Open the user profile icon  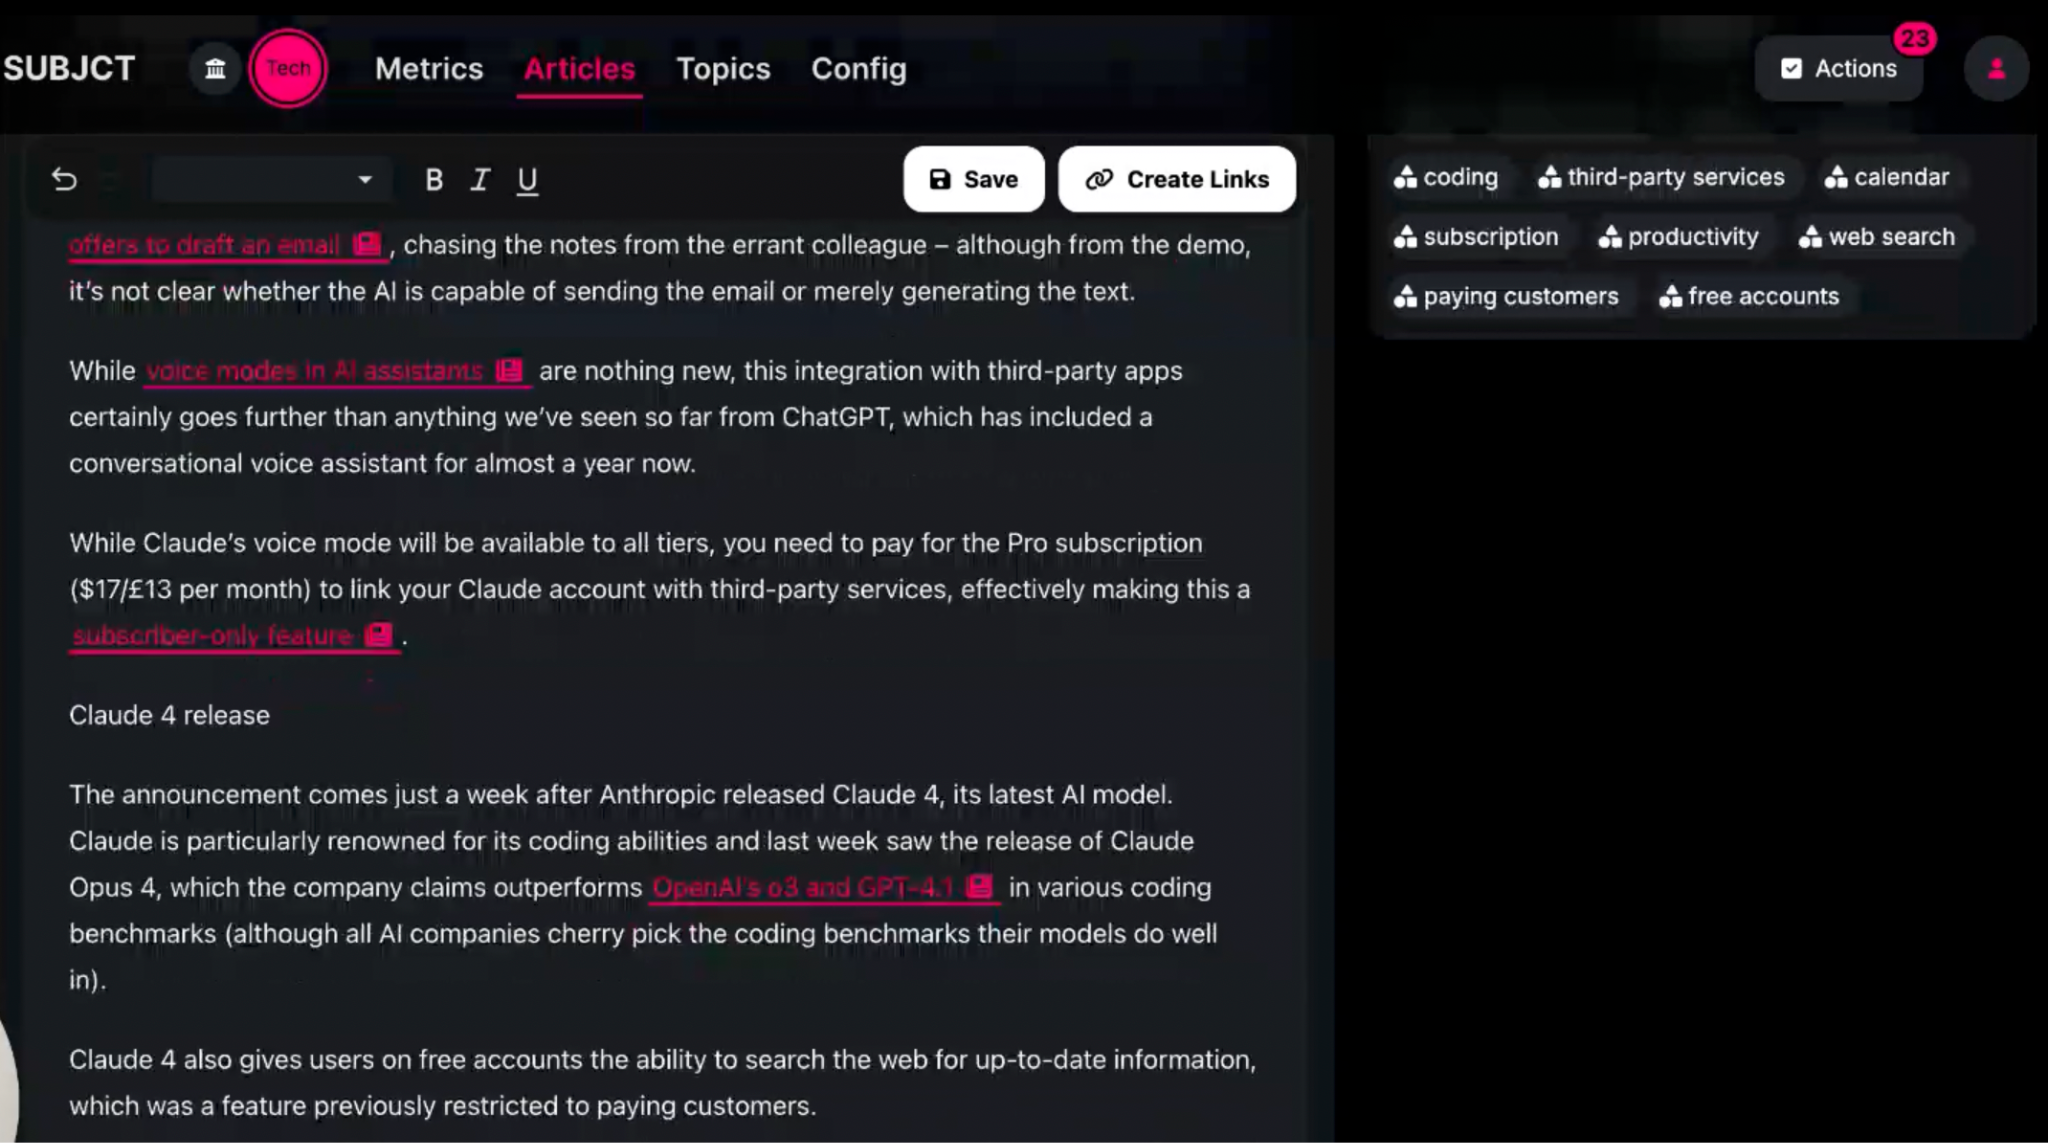point(1996,68)
